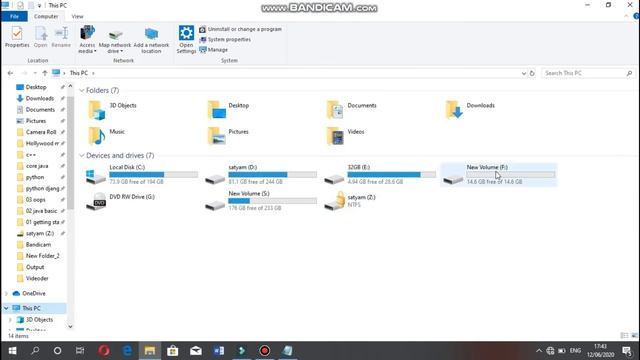The width and height of the screenshot is (640, 360).
Task: Open Desktop in Quick access sidebar
Action: click(36, 87)
